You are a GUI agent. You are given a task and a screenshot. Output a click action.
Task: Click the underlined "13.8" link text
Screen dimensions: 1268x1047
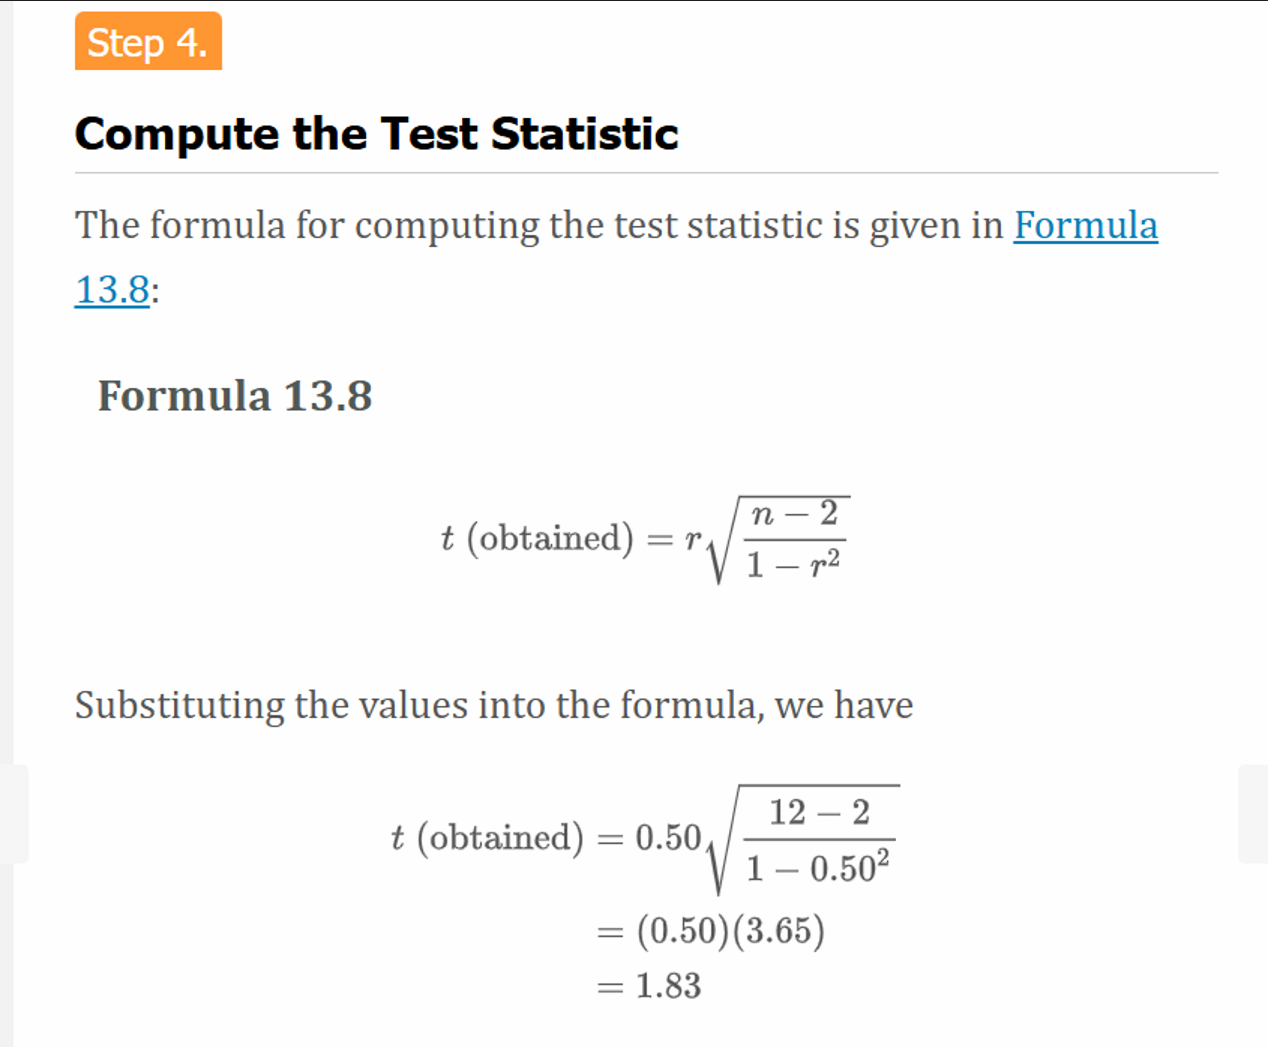tap(112, 290)
